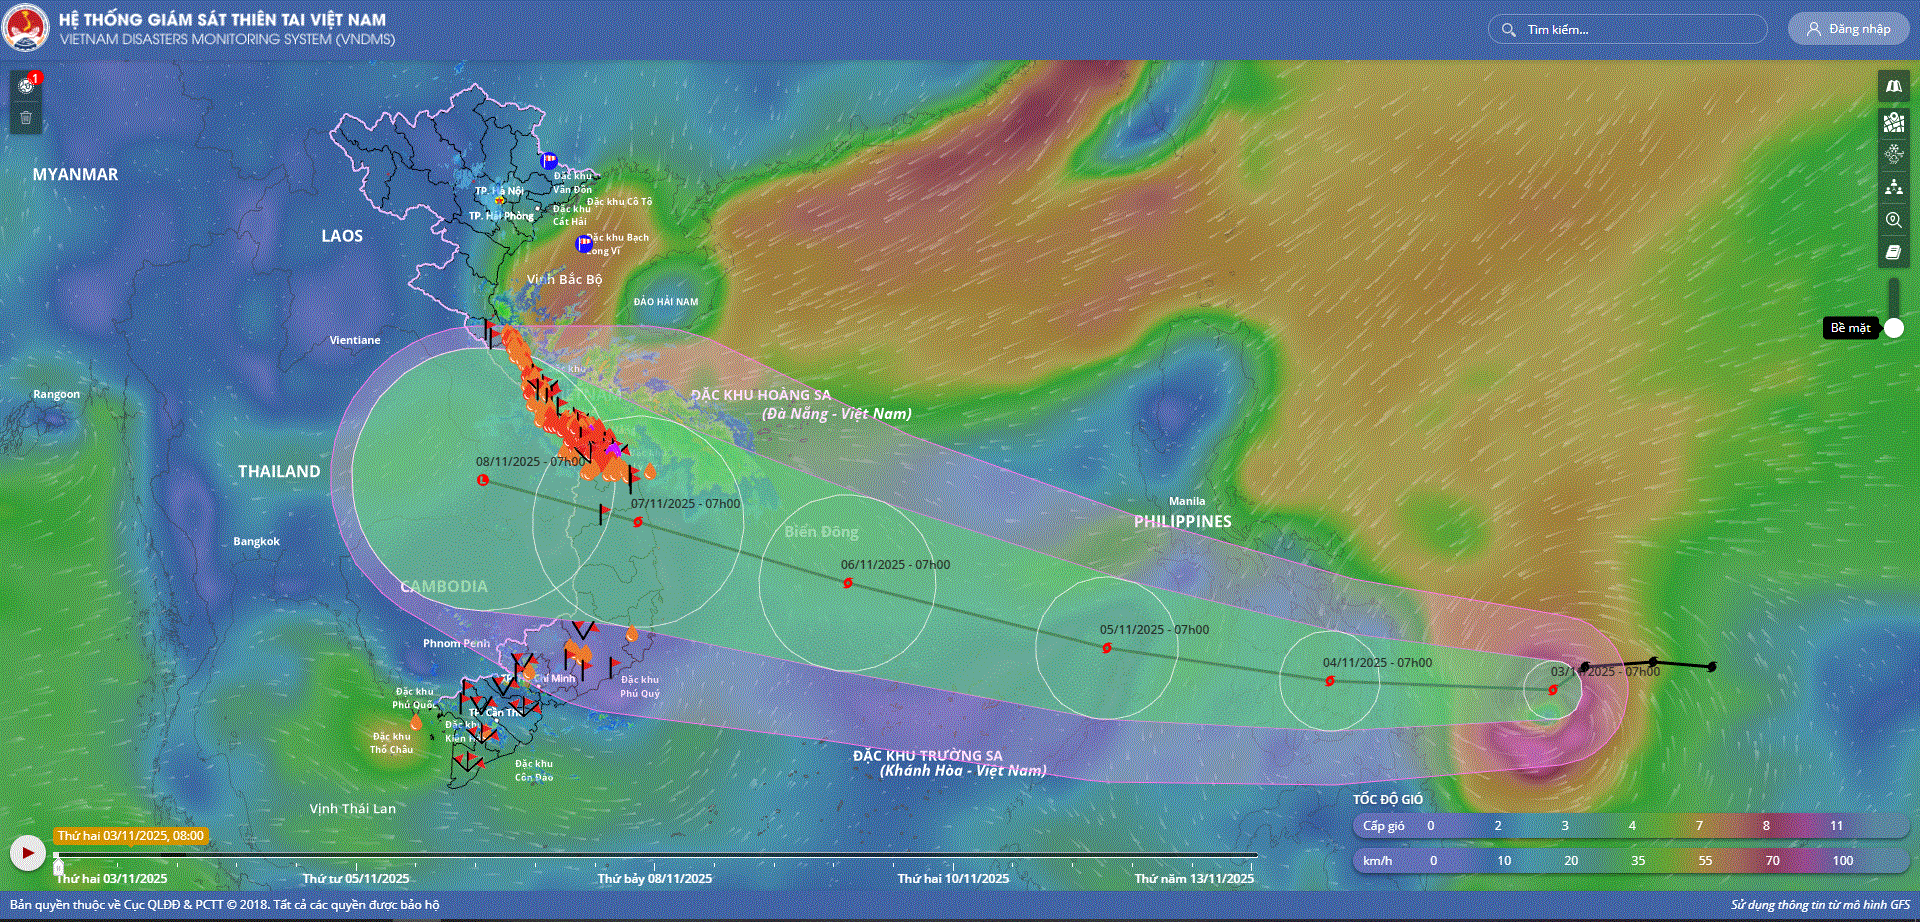Click the 'Cấp gió' wind level scale

click(x=1383, y=826)
